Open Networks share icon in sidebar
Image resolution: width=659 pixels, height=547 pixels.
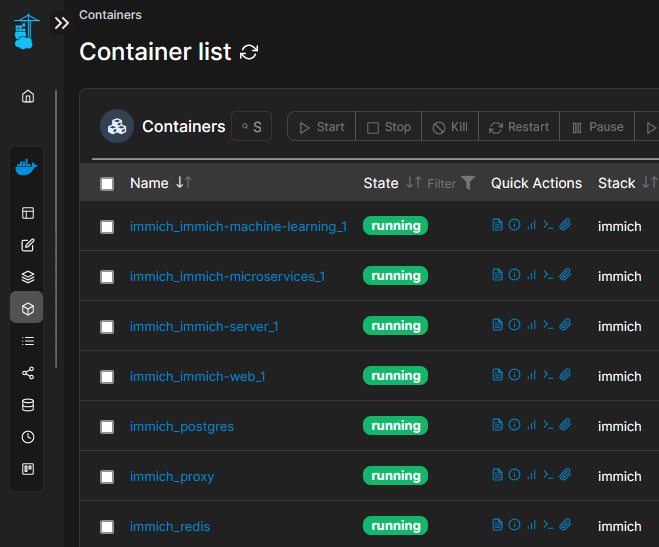[28, 373]
